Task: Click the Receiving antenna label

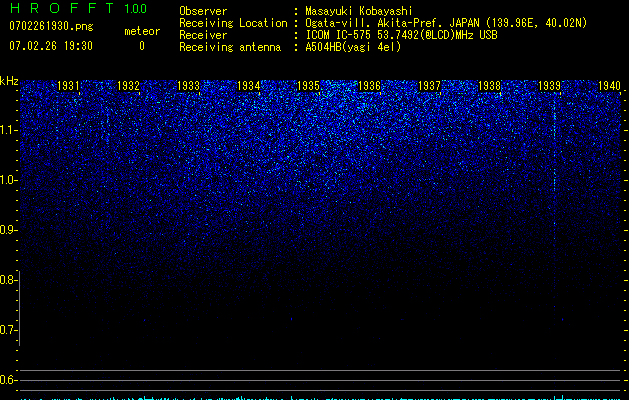Action: point(230,47)
